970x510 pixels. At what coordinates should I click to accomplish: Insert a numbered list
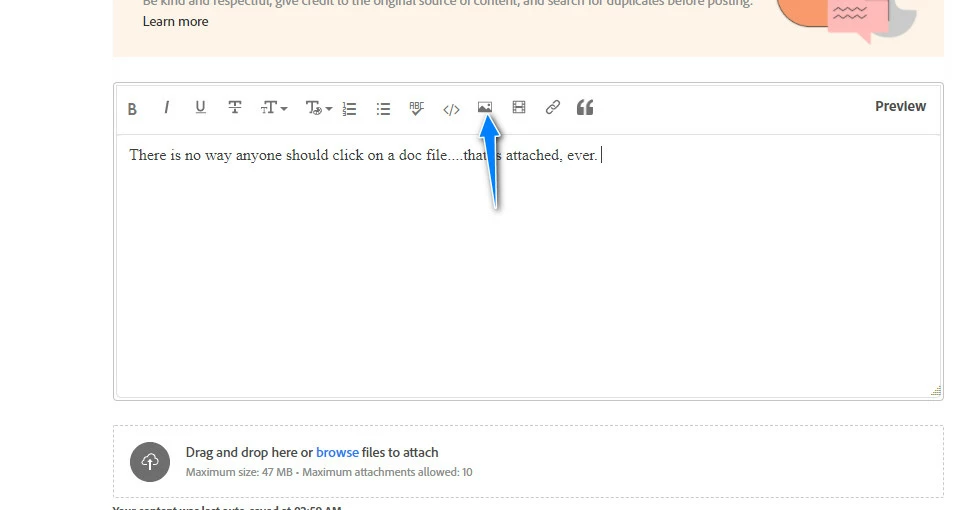click(350, 109)
